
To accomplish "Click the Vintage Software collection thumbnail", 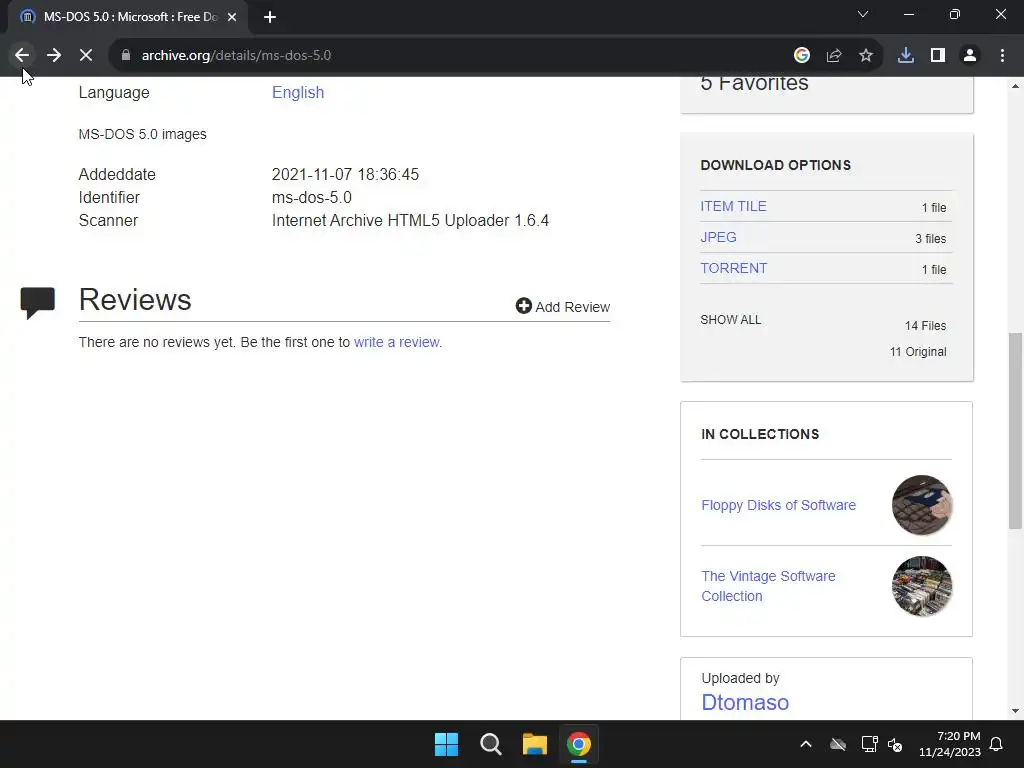I will 921,586.
